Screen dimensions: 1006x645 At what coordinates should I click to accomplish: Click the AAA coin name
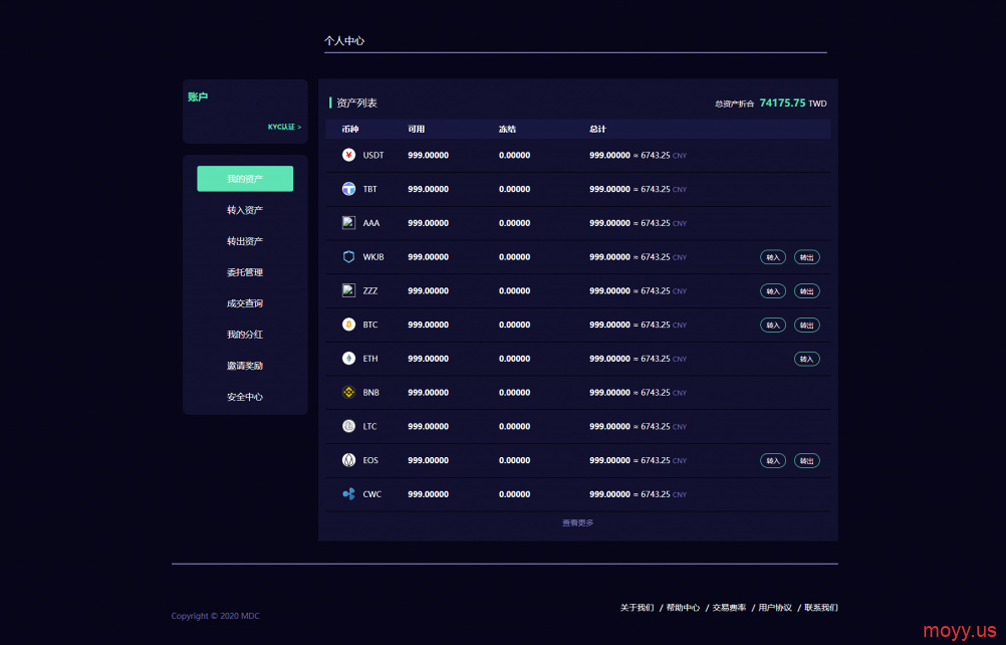371,223
